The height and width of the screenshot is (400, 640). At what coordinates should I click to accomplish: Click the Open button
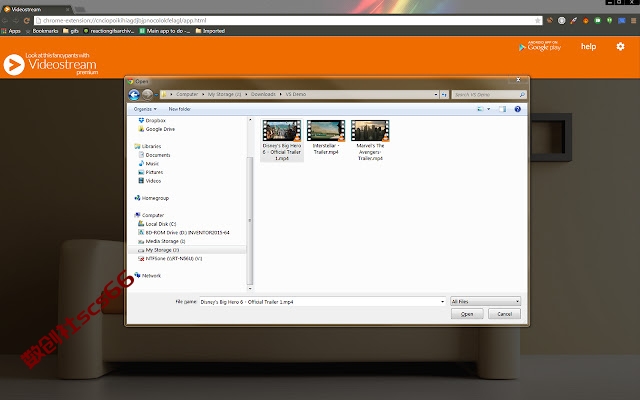[467, 314]
